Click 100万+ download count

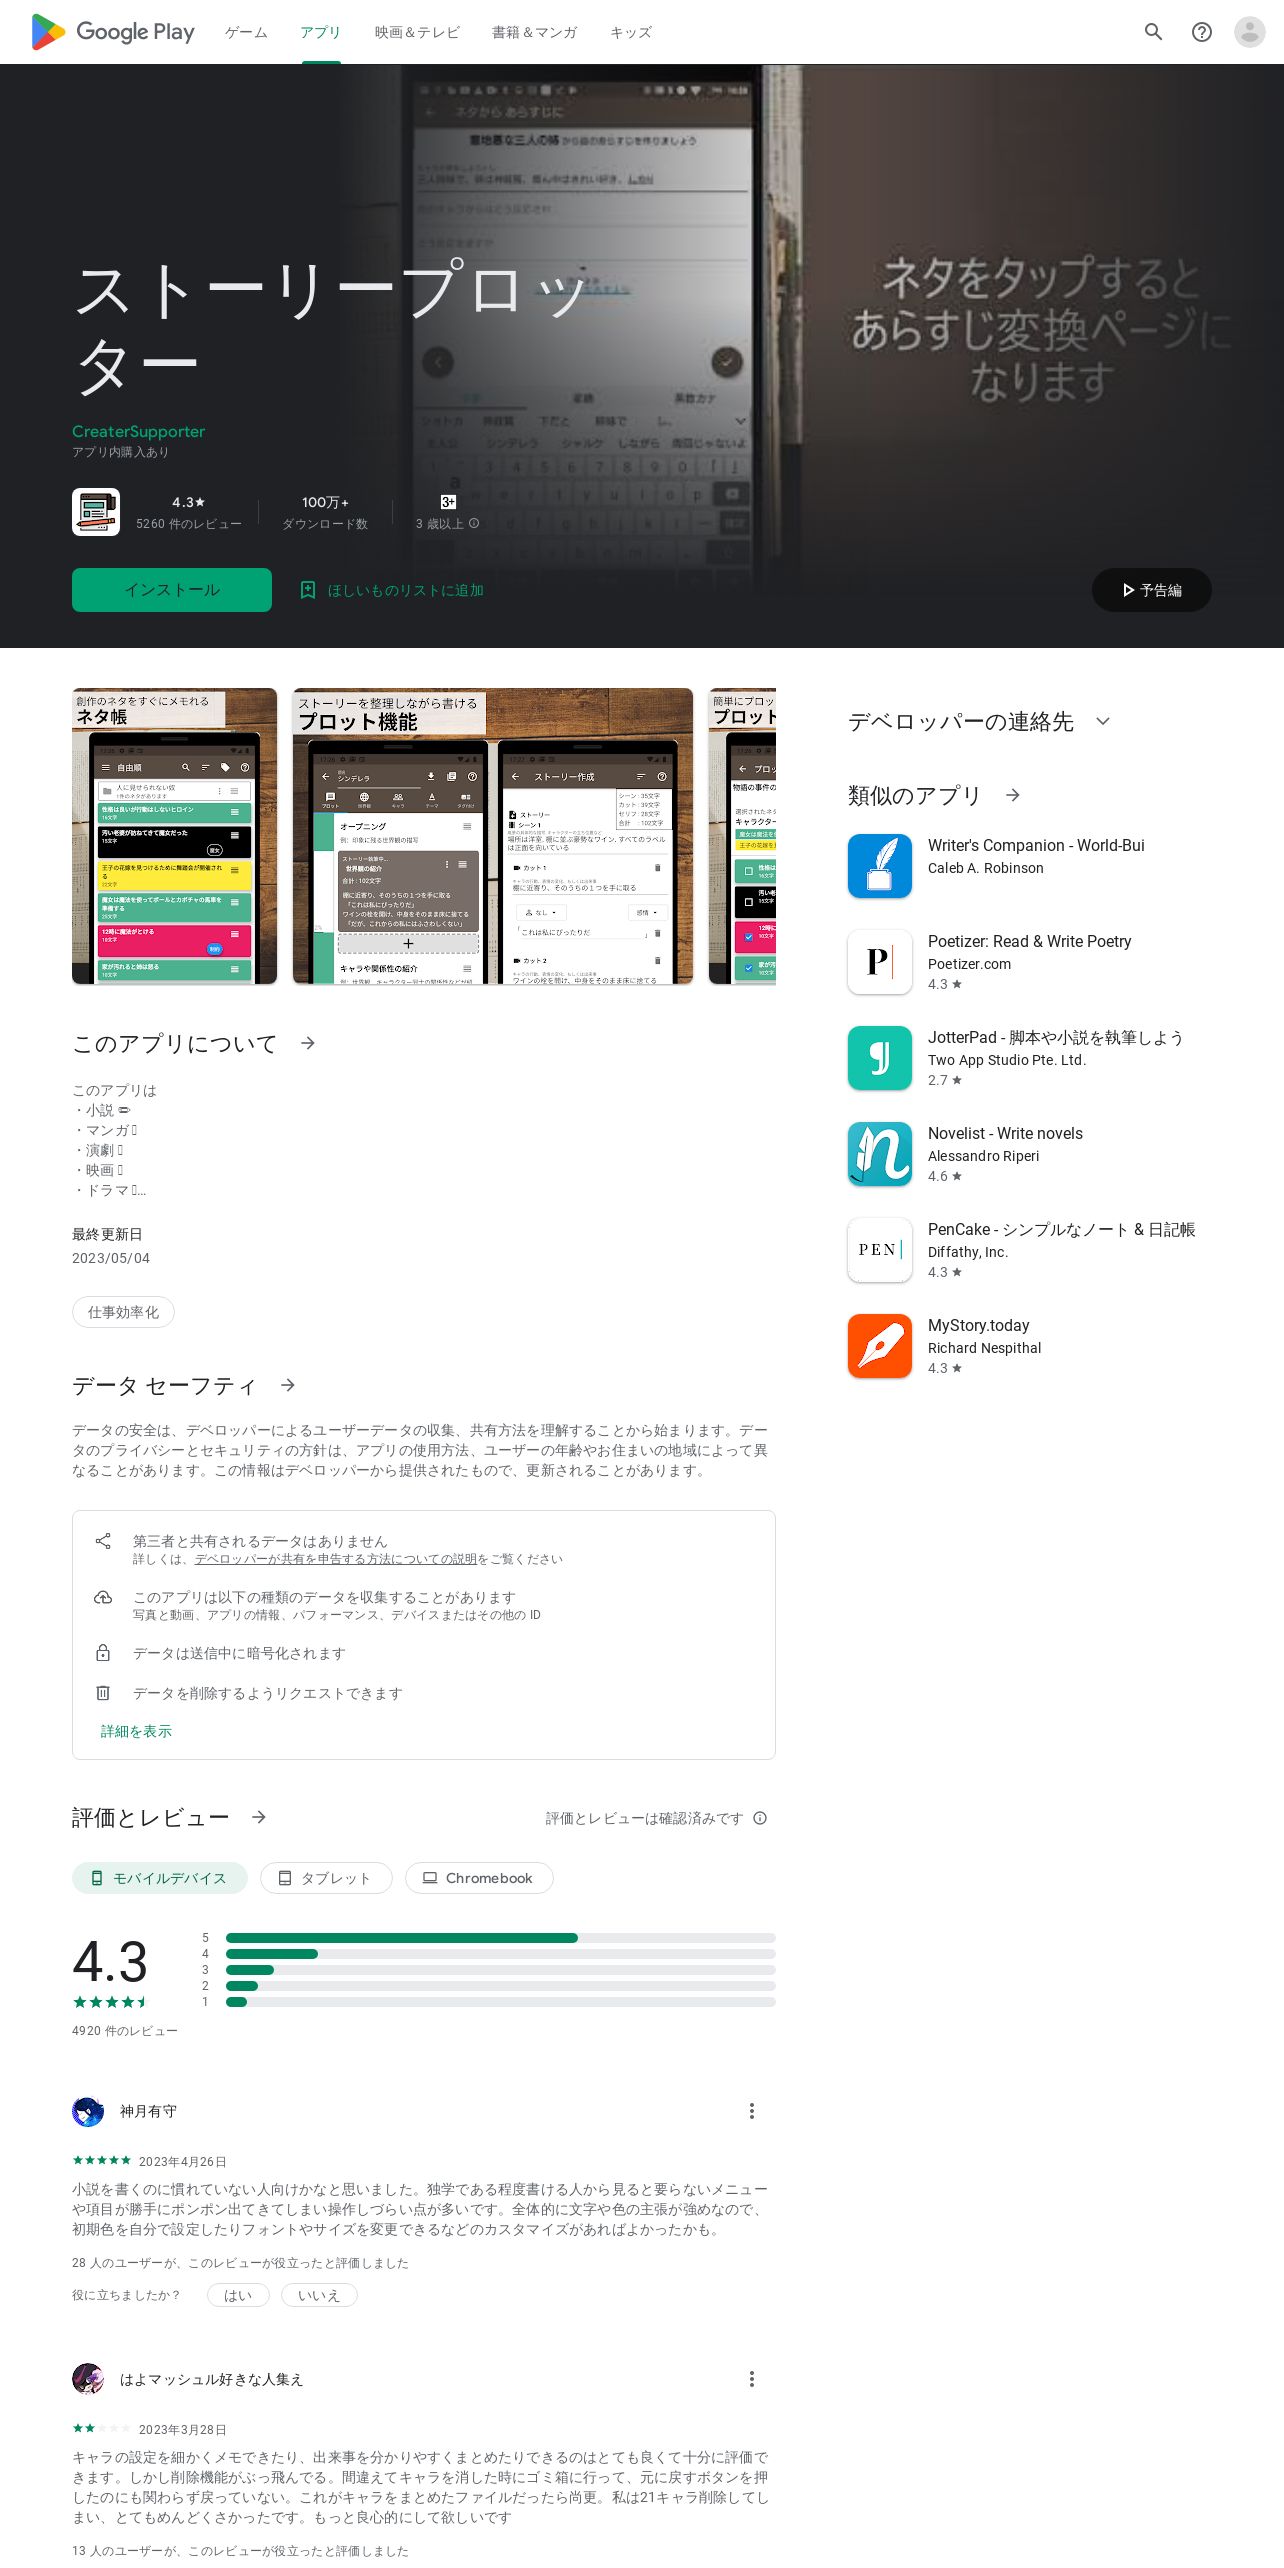pyautogui.click(x=325, y=512)
